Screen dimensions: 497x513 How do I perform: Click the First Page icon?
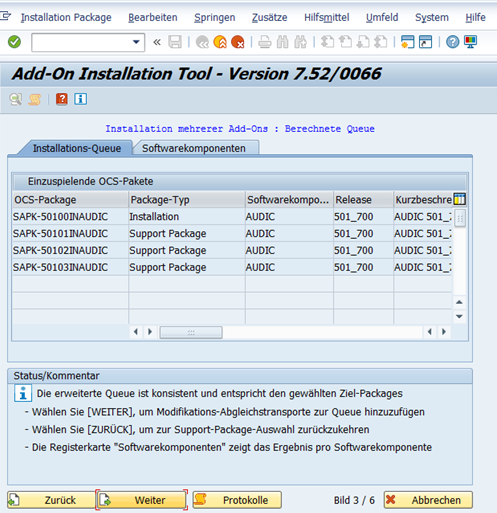[x=327, y=42]
